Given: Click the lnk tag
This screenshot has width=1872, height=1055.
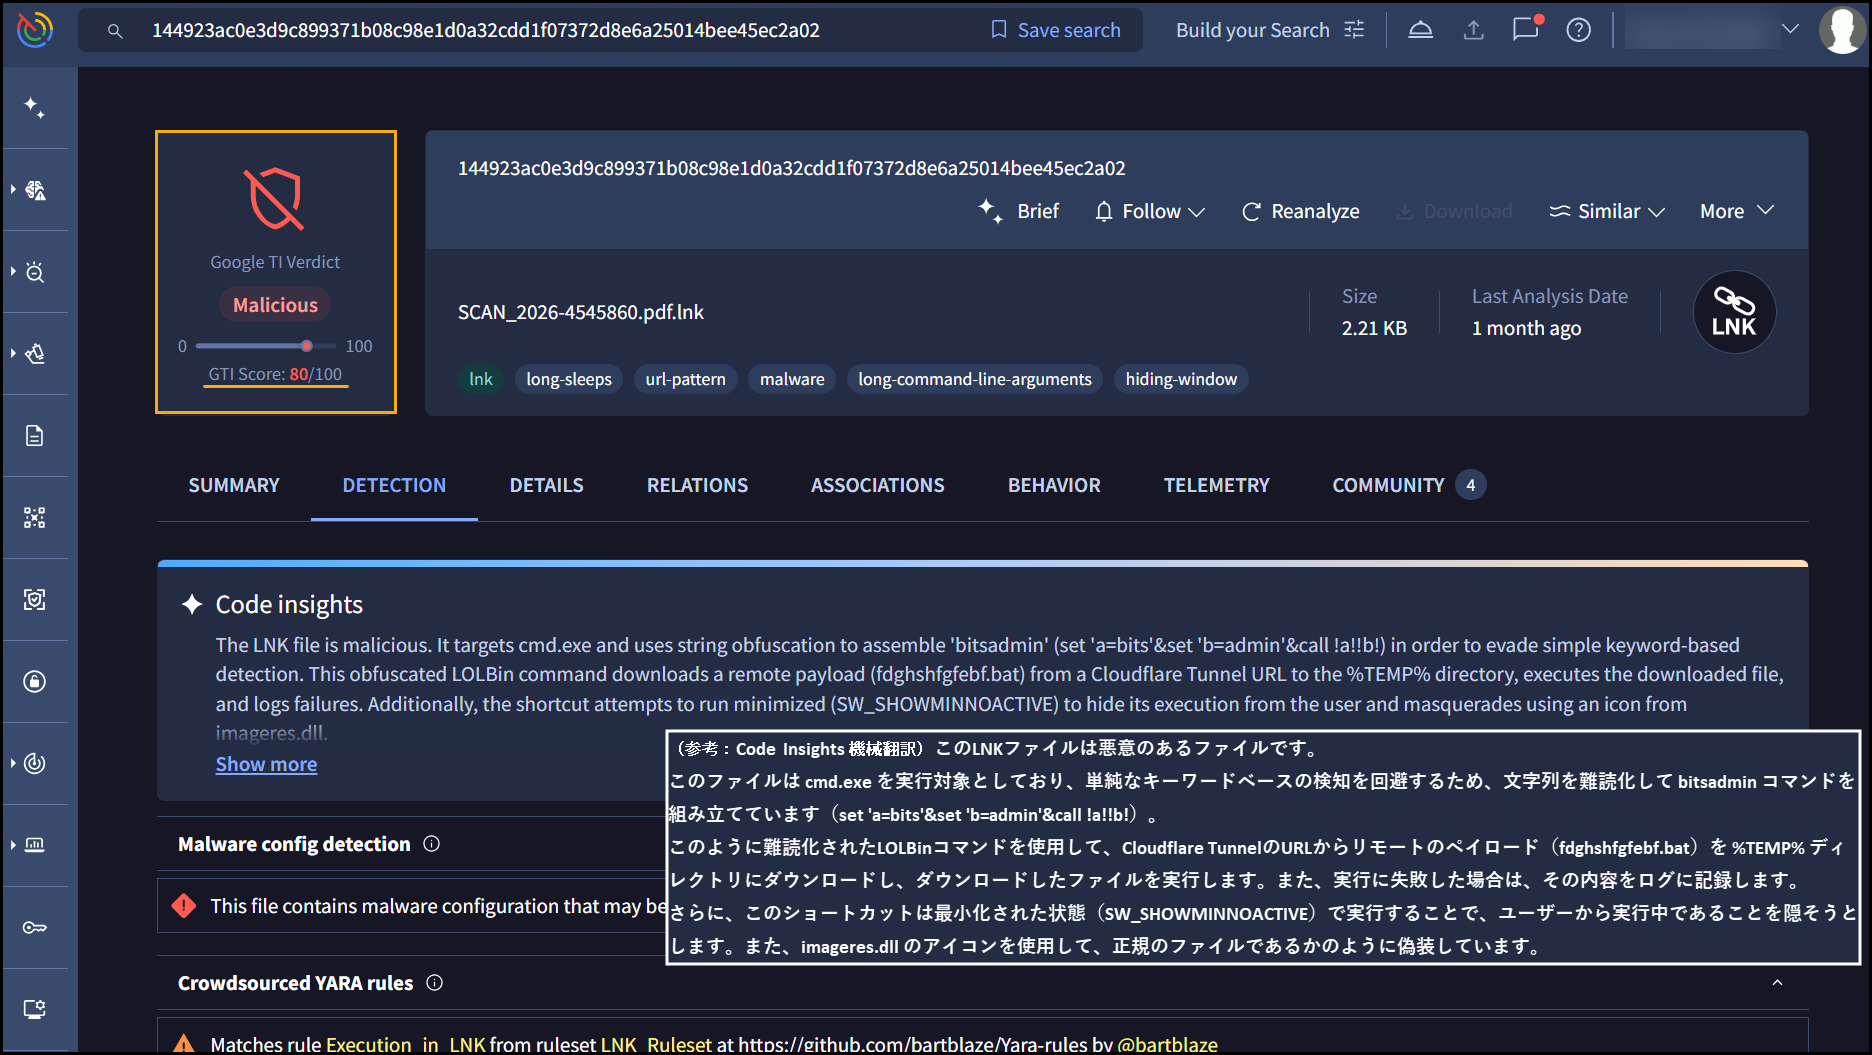Looking at the screenshot, I should [x=481, y=379].
